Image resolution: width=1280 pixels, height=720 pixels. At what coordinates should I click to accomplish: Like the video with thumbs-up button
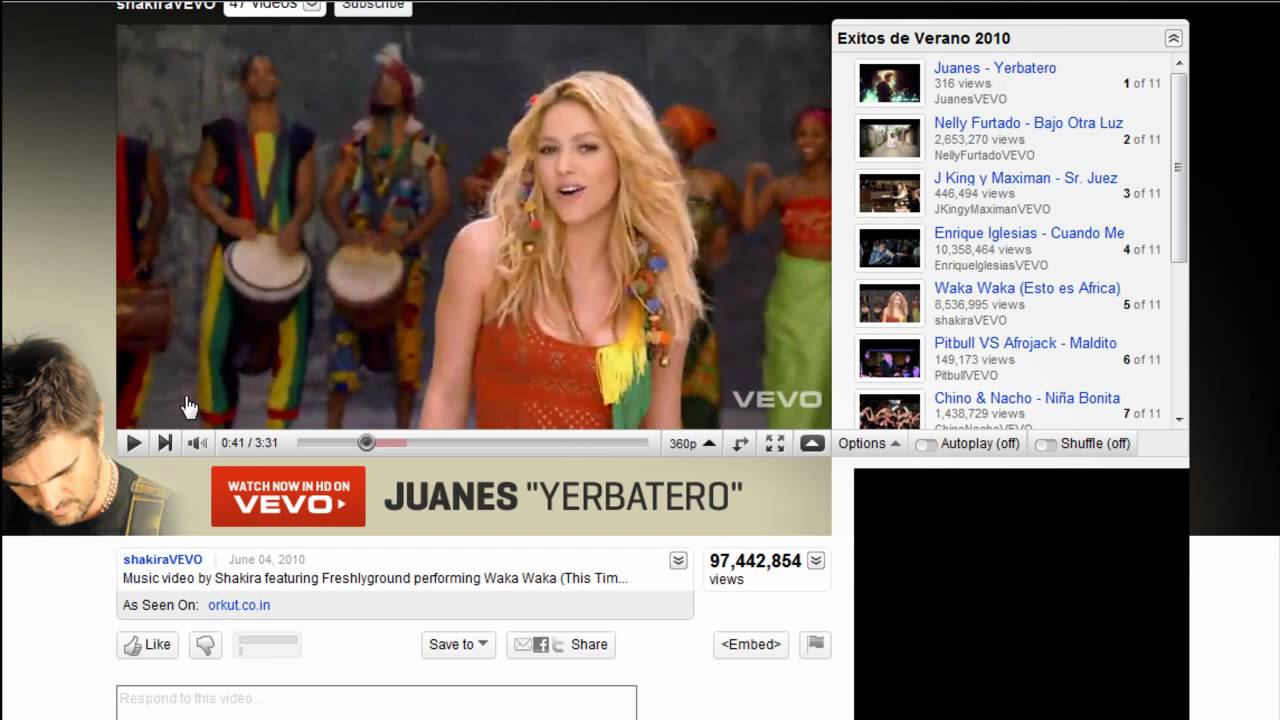(x=147, y=645)
